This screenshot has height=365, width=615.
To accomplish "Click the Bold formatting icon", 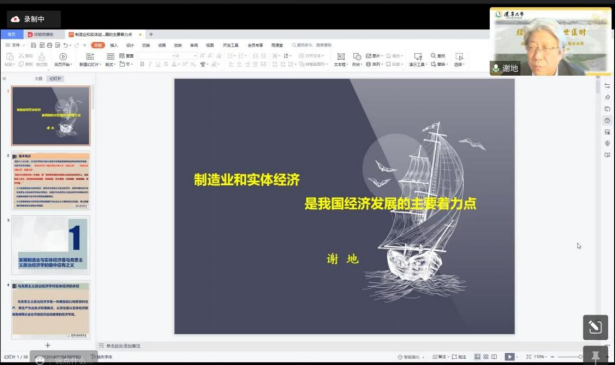I will point(142,64).
